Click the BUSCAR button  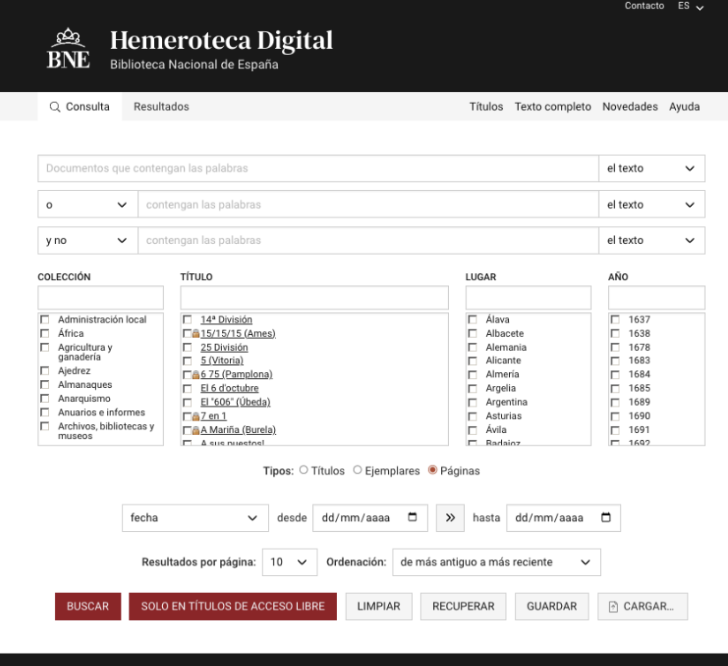coord(88,606)
